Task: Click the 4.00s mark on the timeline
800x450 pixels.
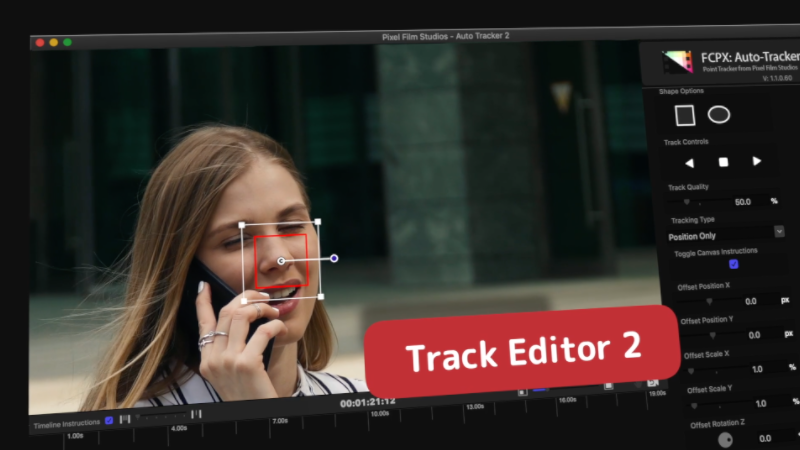Action: pyautogui.click(x=179, y=428)
